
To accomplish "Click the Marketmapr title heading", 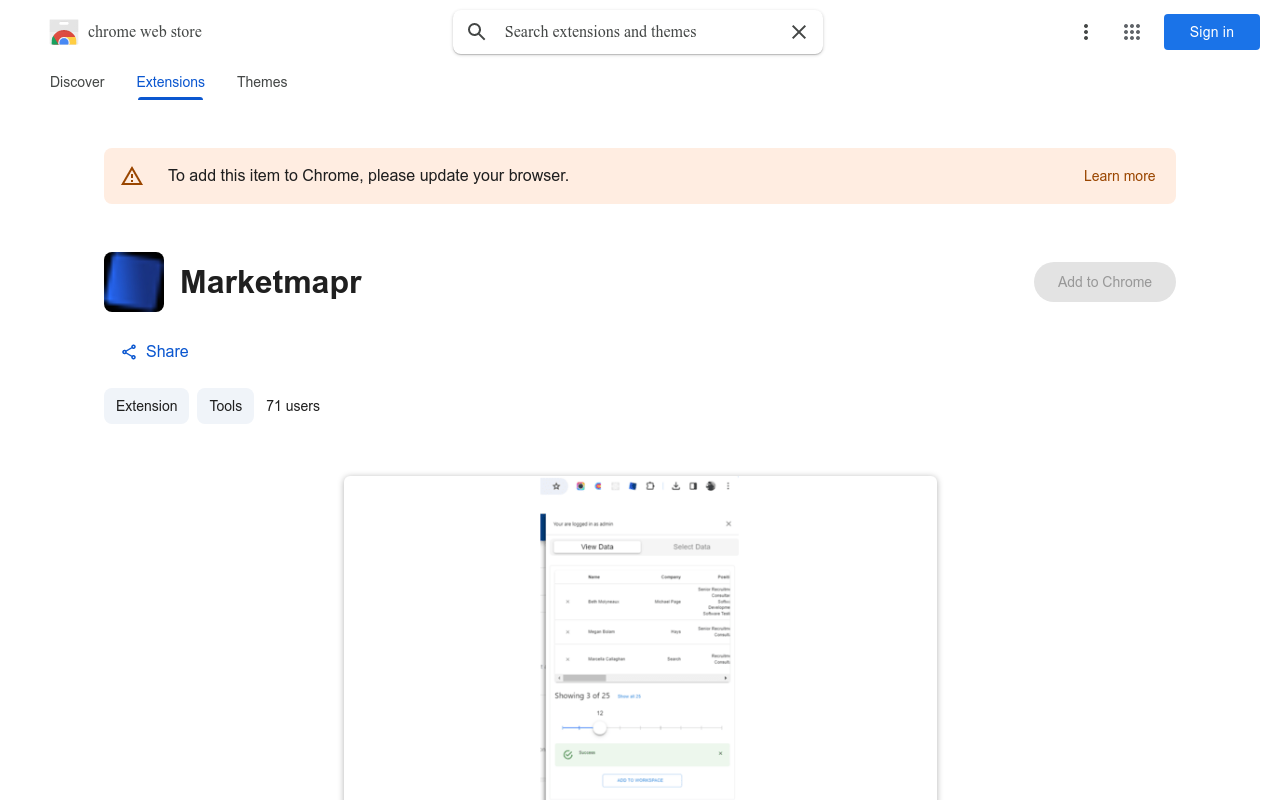I will 271,282.
